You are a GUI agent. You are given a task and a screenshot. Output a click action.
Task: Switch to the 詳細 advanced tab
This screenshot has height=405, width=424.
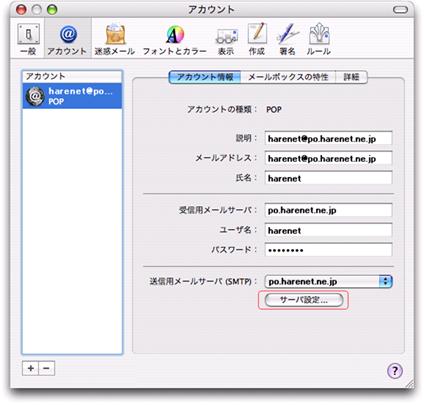coord(351,77)
